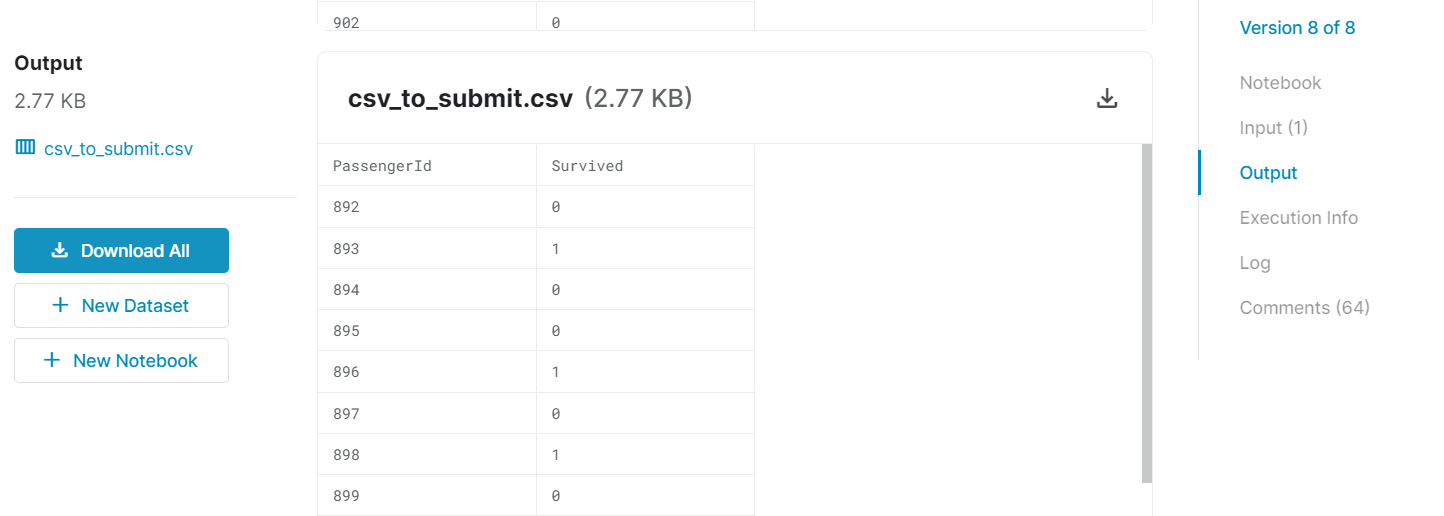
Task: Open the Version 8 of 8 link
Action: 1297,28
